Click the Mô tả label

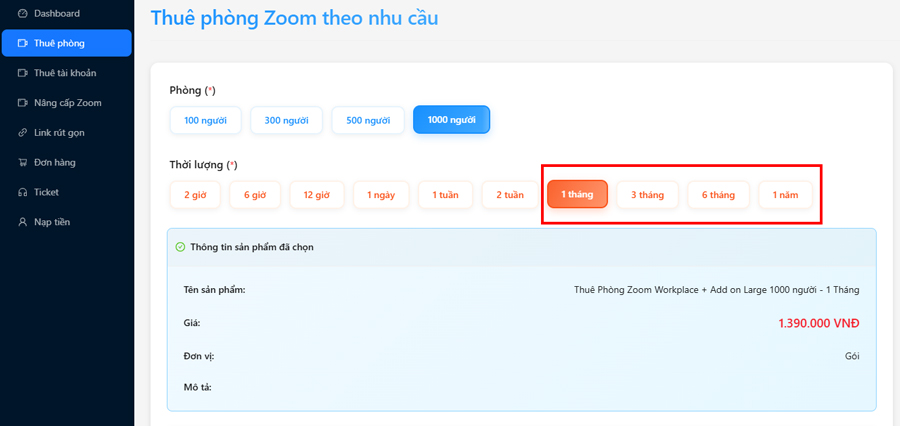pos(197,387)
